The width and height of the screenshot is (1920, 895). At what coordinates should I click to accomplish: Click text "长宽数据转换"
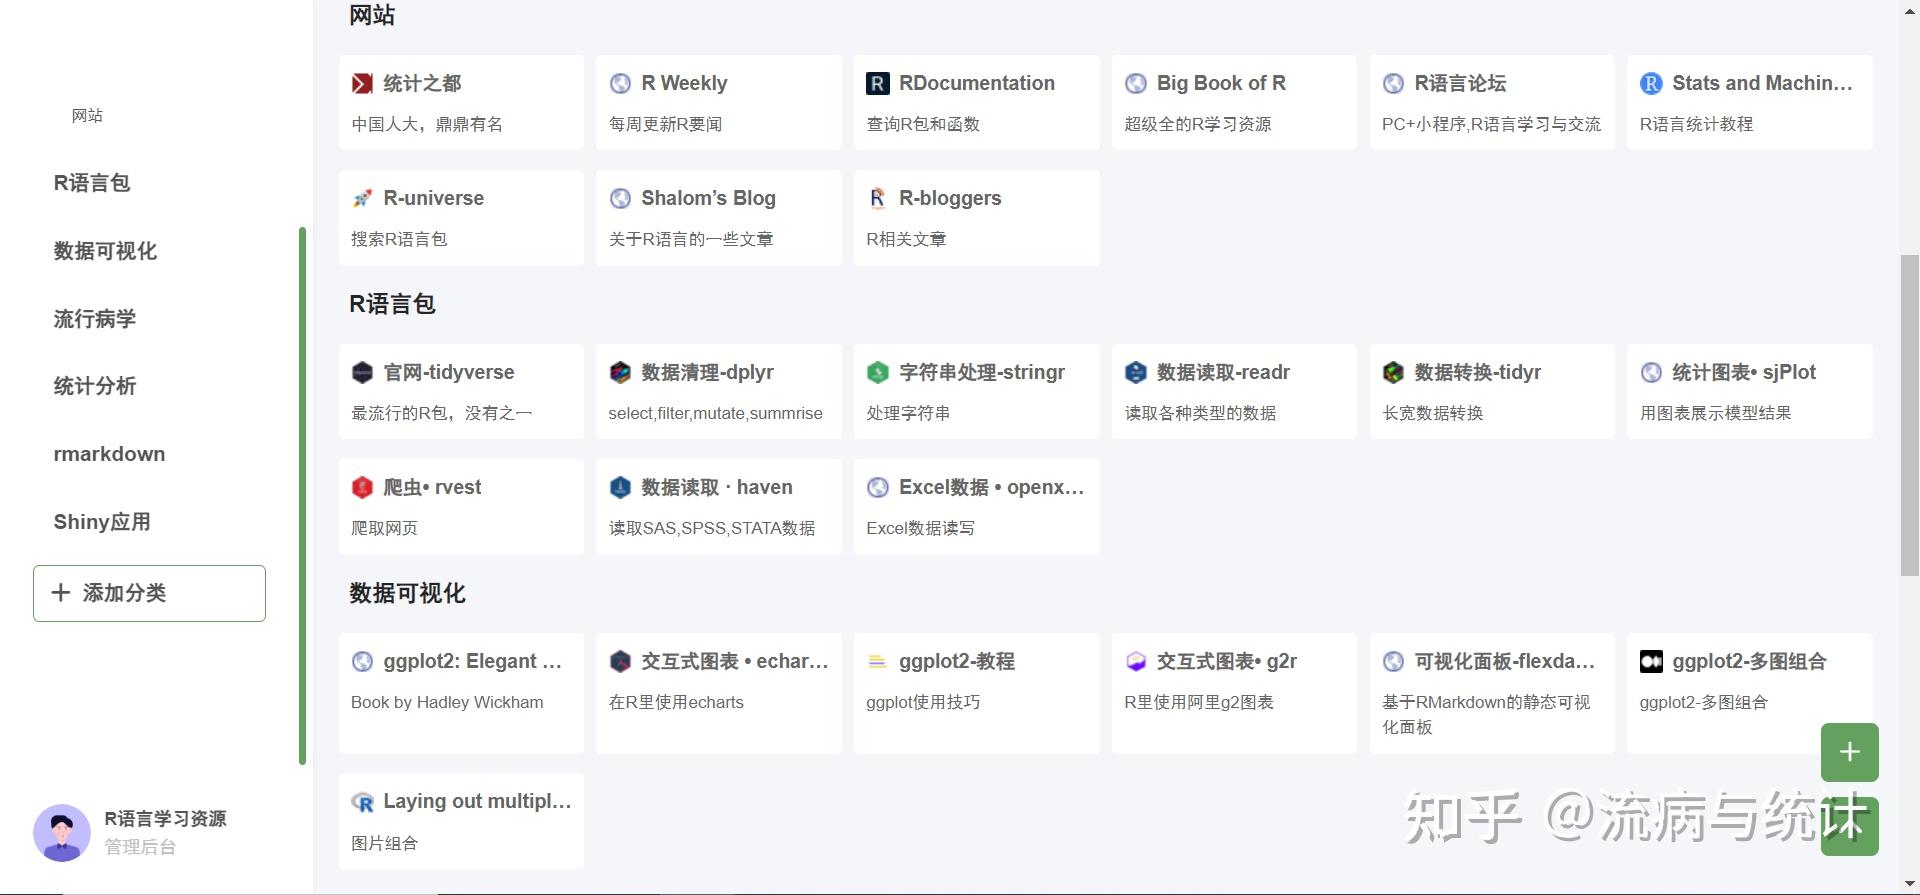coord(1432,414)
